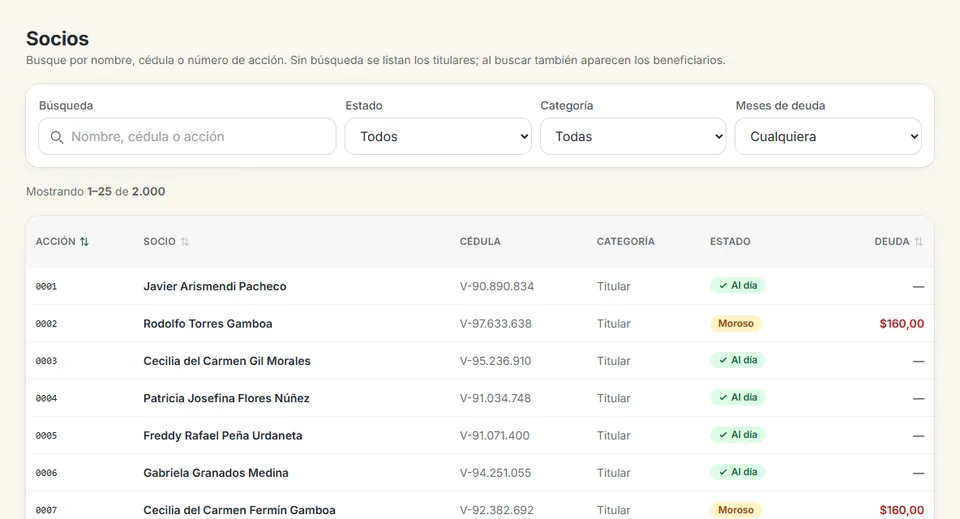The height and width of the screenshot is (519, 960).
Task: Open socio Gabriela Granados Medina
Action: pyautogui.click(x=216, y=473)
